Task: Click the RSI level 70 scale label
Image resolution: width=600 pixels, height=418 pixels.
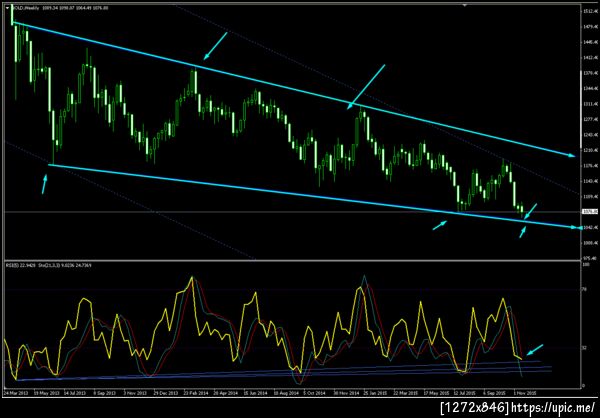Action: pos(584,290)
